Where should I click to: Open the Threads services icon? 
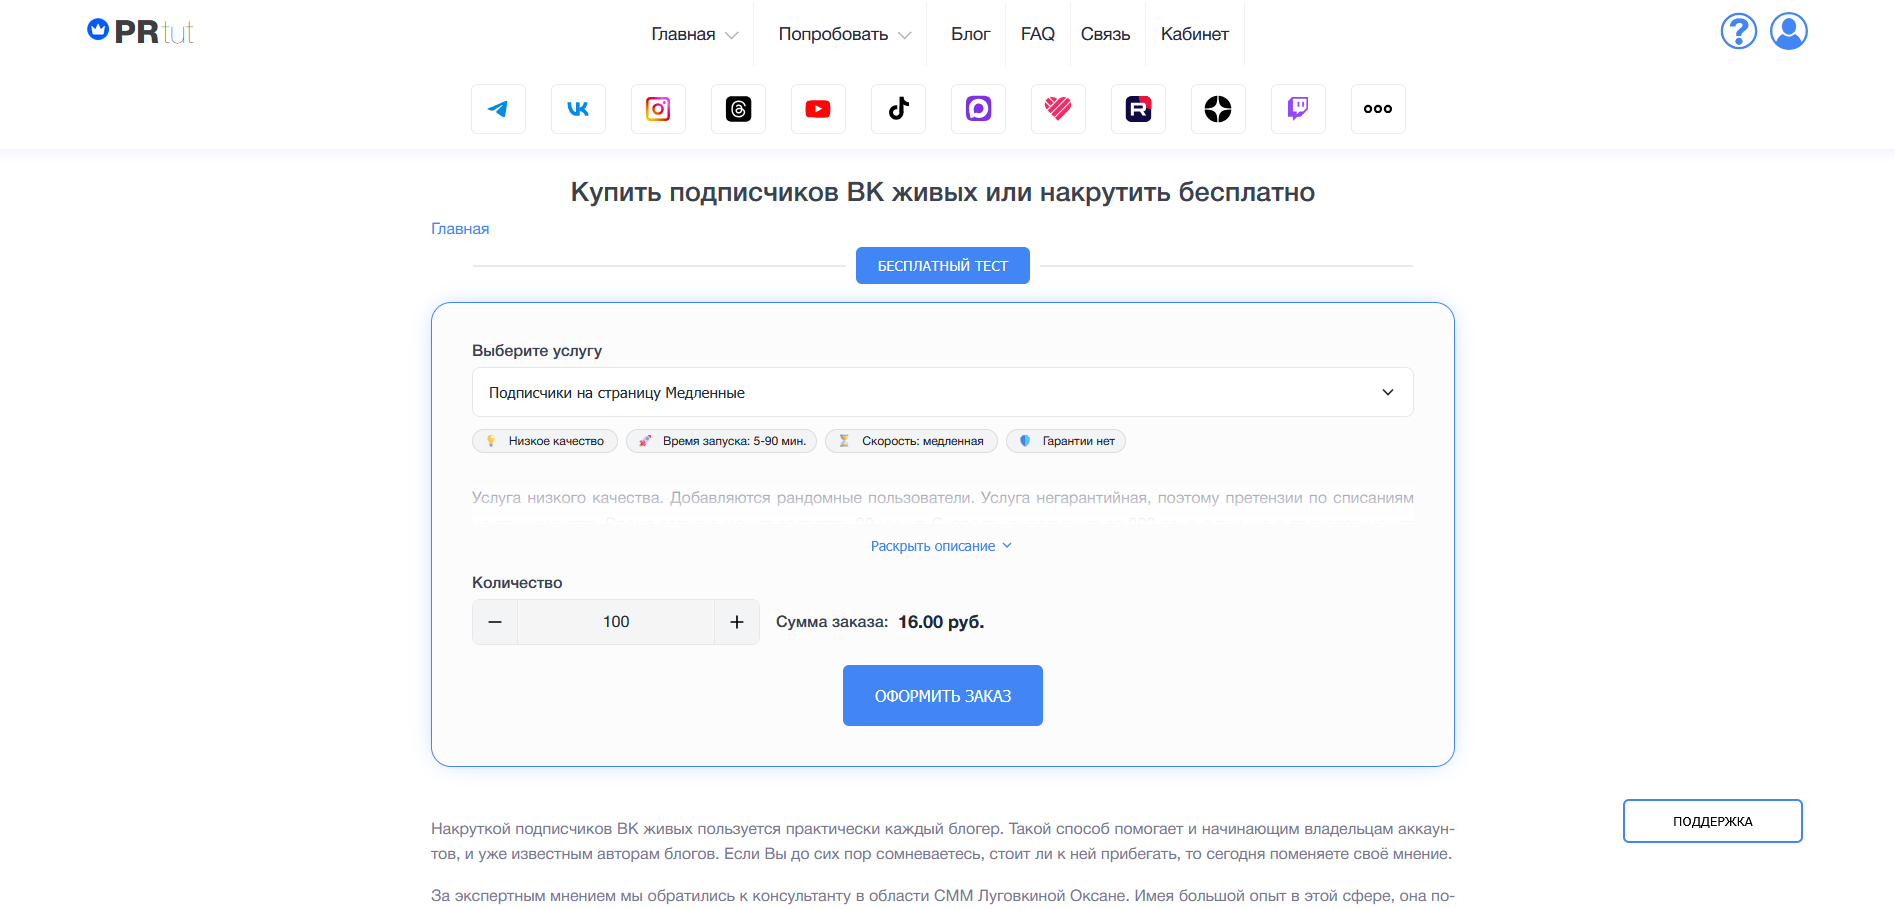(738, 109)
